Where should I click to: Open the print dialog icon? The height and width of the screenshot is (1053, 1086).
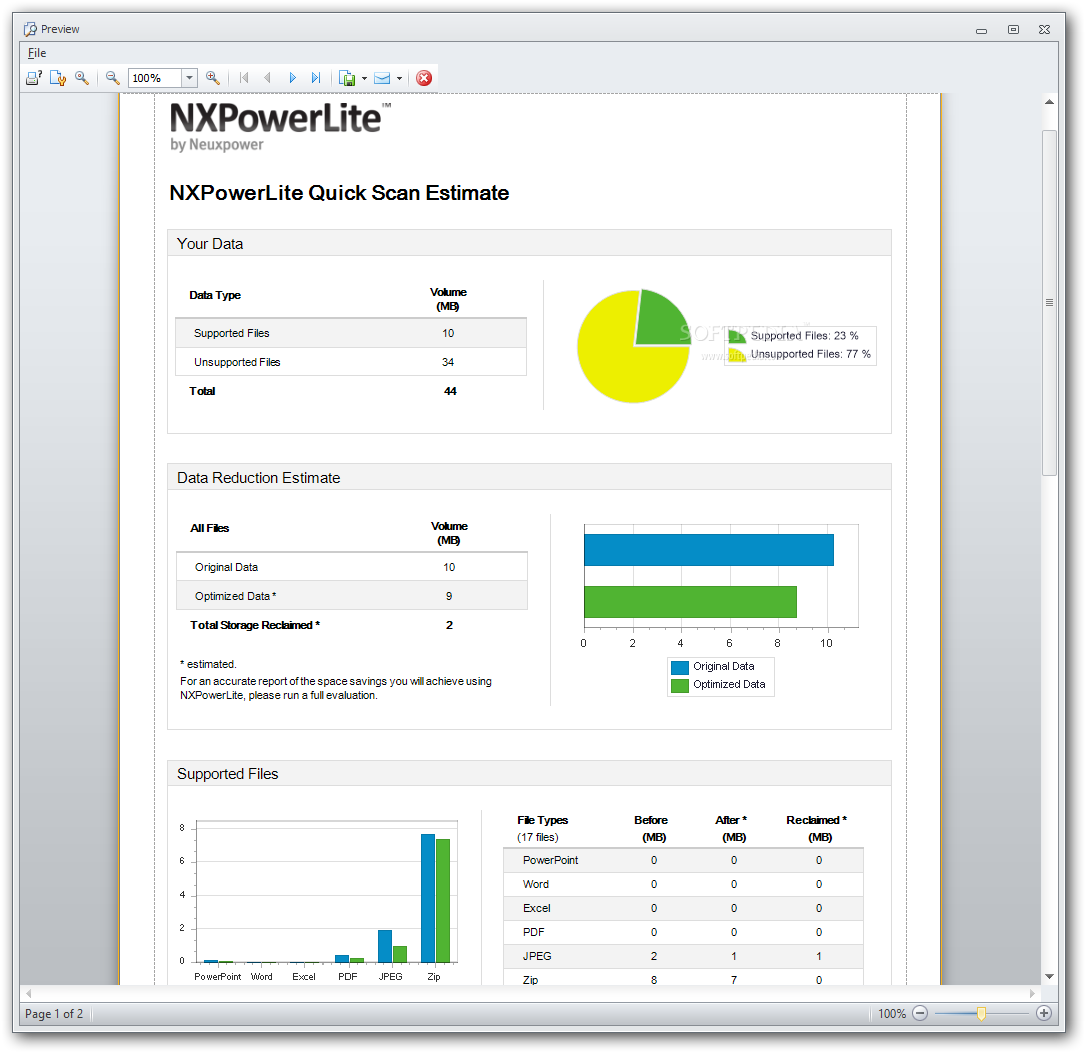pyautogui.click(x=34, y=78)
